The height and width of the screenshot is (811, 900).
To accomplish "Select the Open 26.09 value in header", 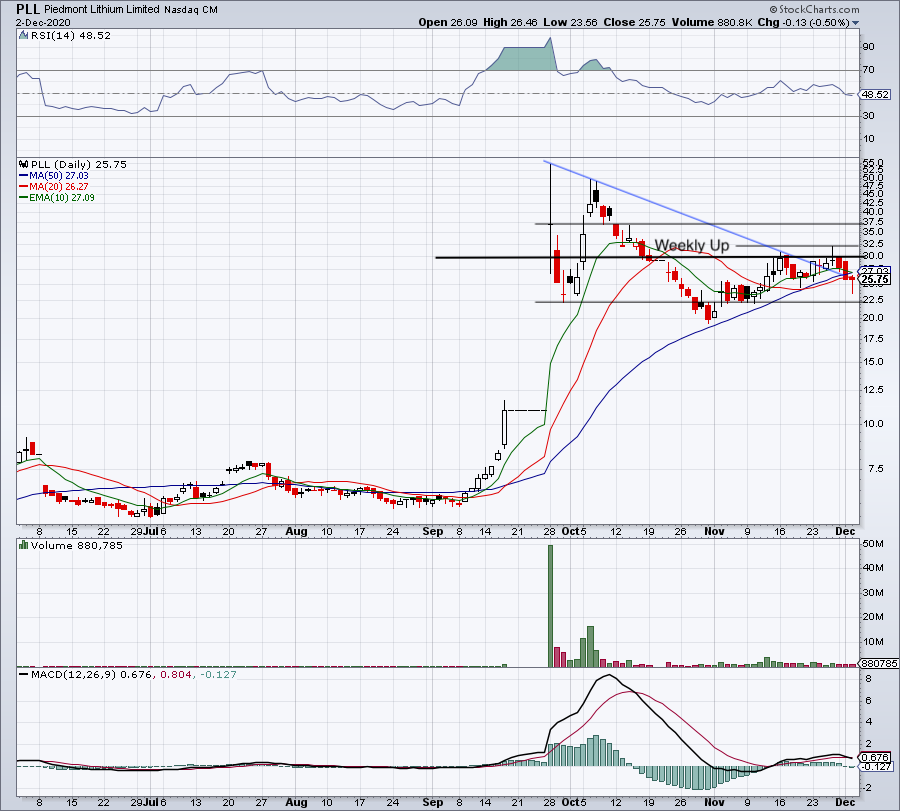I will click(448, 22).
